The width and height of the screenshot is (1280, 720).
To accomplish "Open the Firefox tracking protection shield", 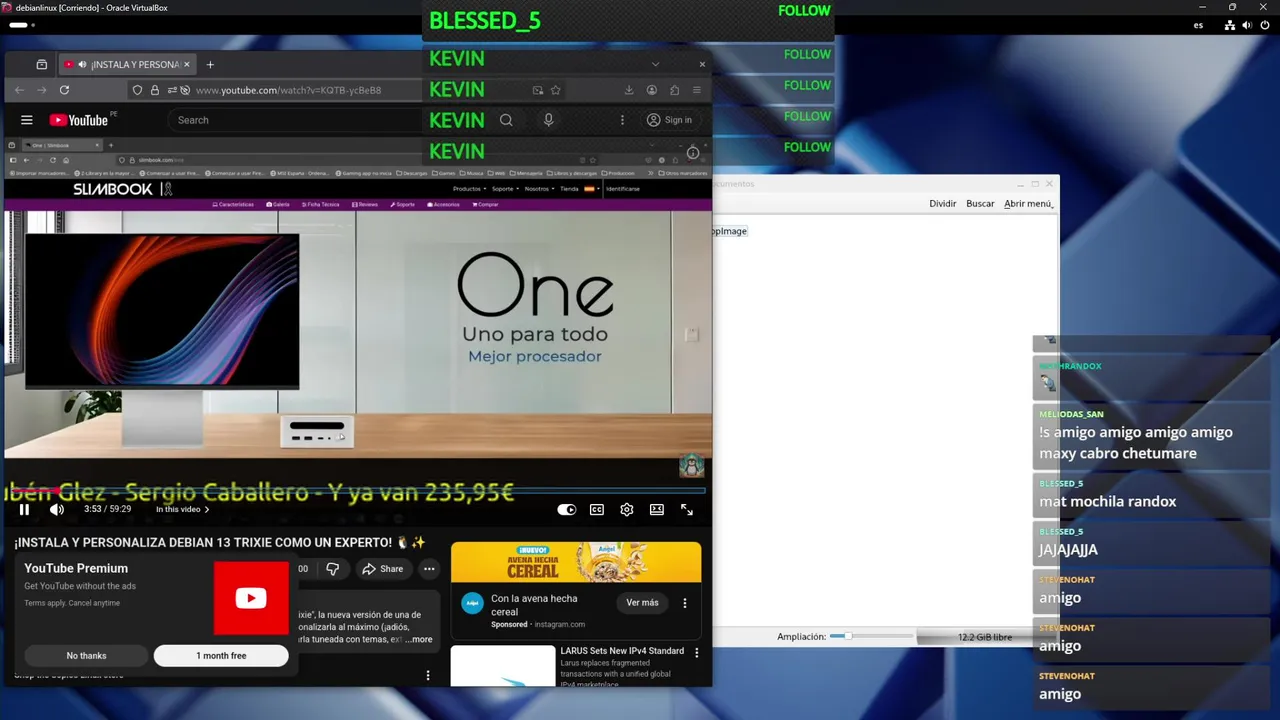I will [137, 90].
